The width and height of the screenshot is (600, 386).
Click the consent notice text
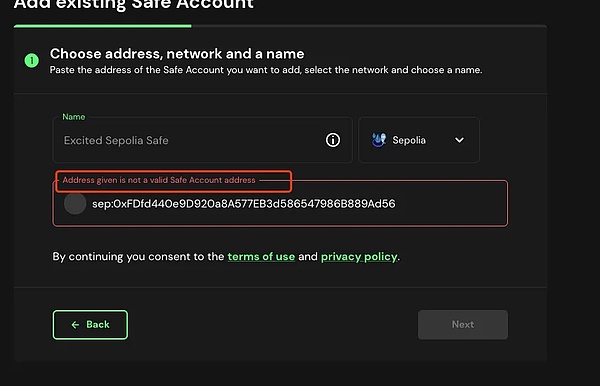(x=226, y=256)
